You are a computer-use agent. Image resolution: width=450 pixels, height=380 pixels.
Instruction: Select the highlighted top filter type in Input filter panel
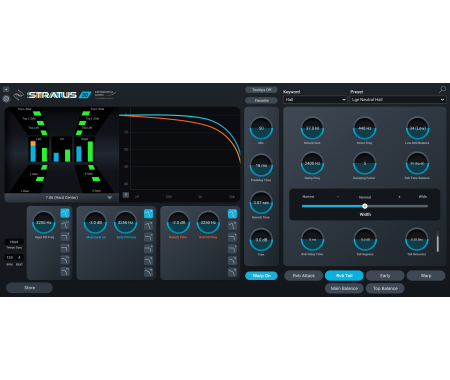click(x=65, y=213)
